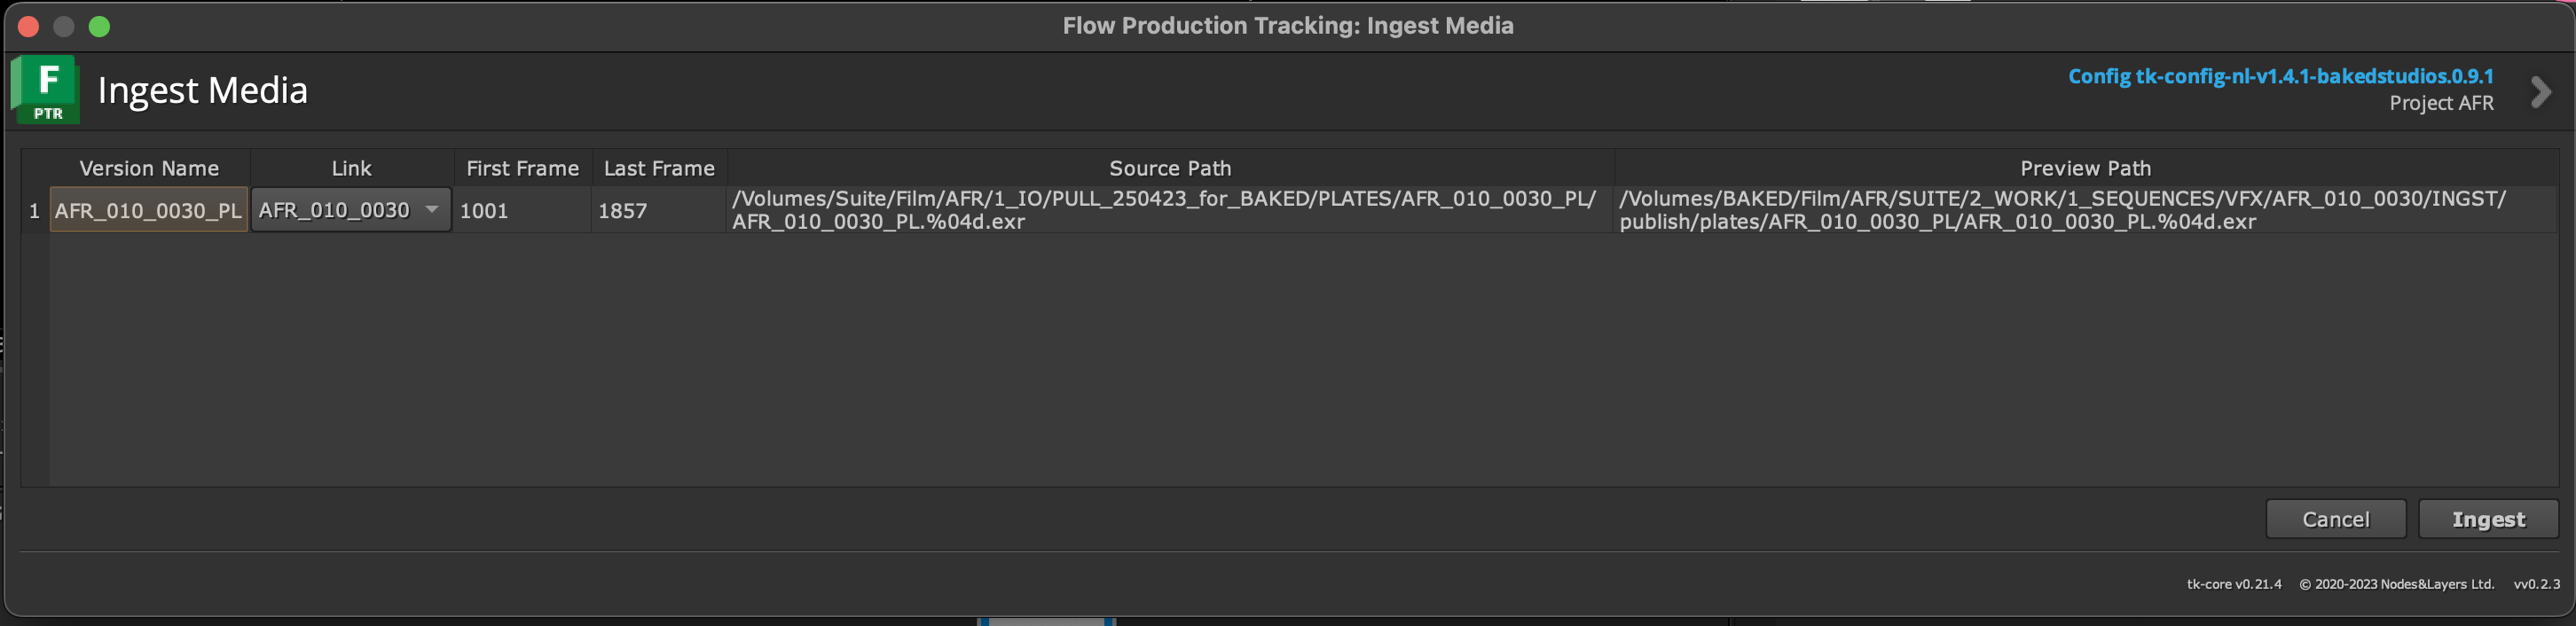Click the Link column header
2576x626 pixels.
pos(351,168)
